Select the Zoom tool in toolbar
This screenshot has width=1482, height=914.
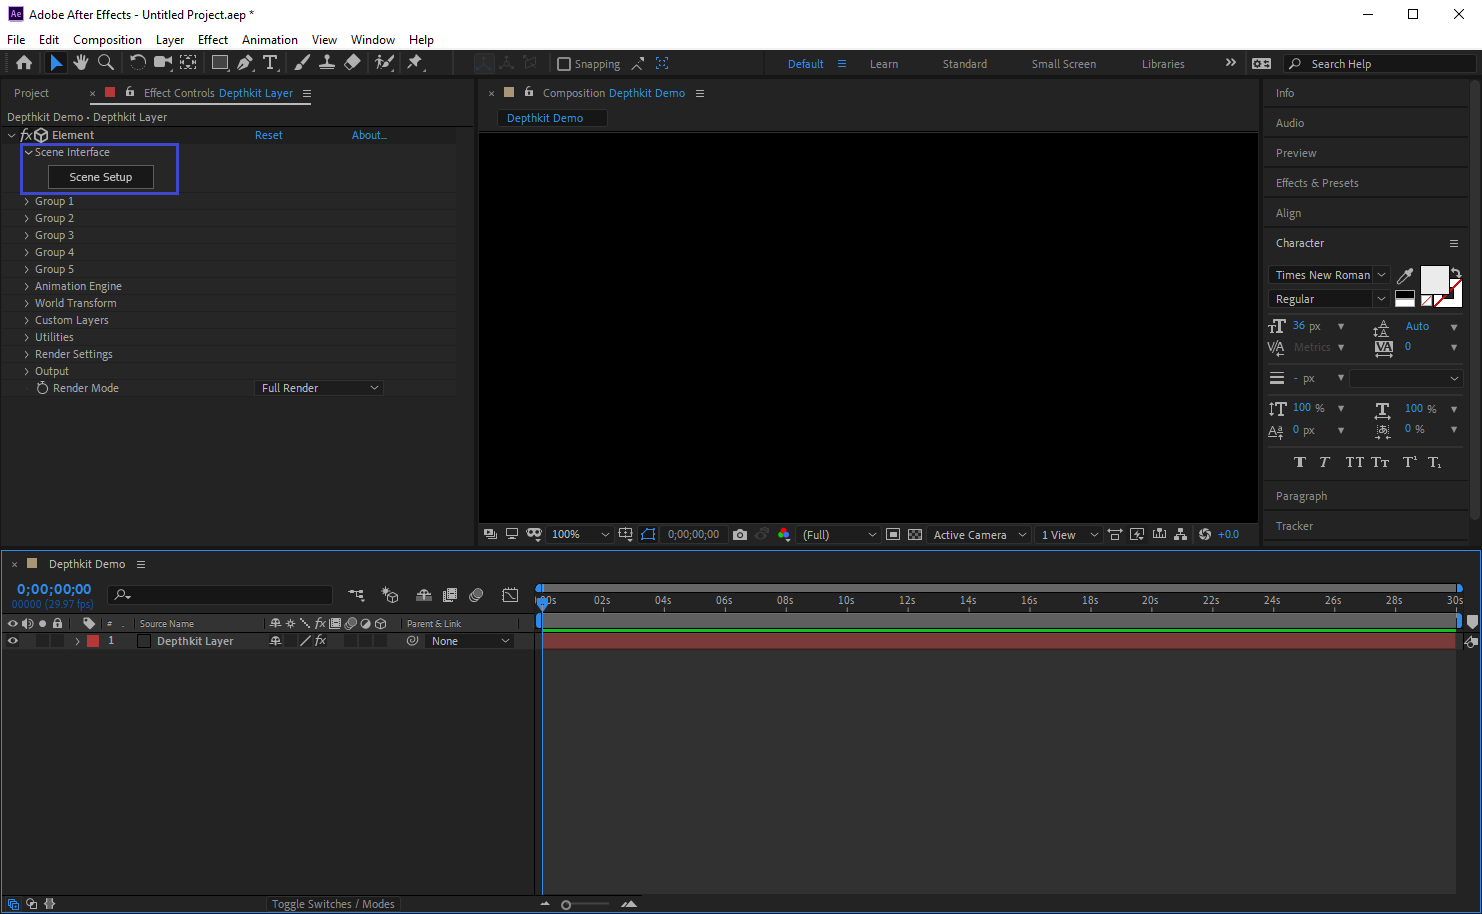tap(106, 63)
